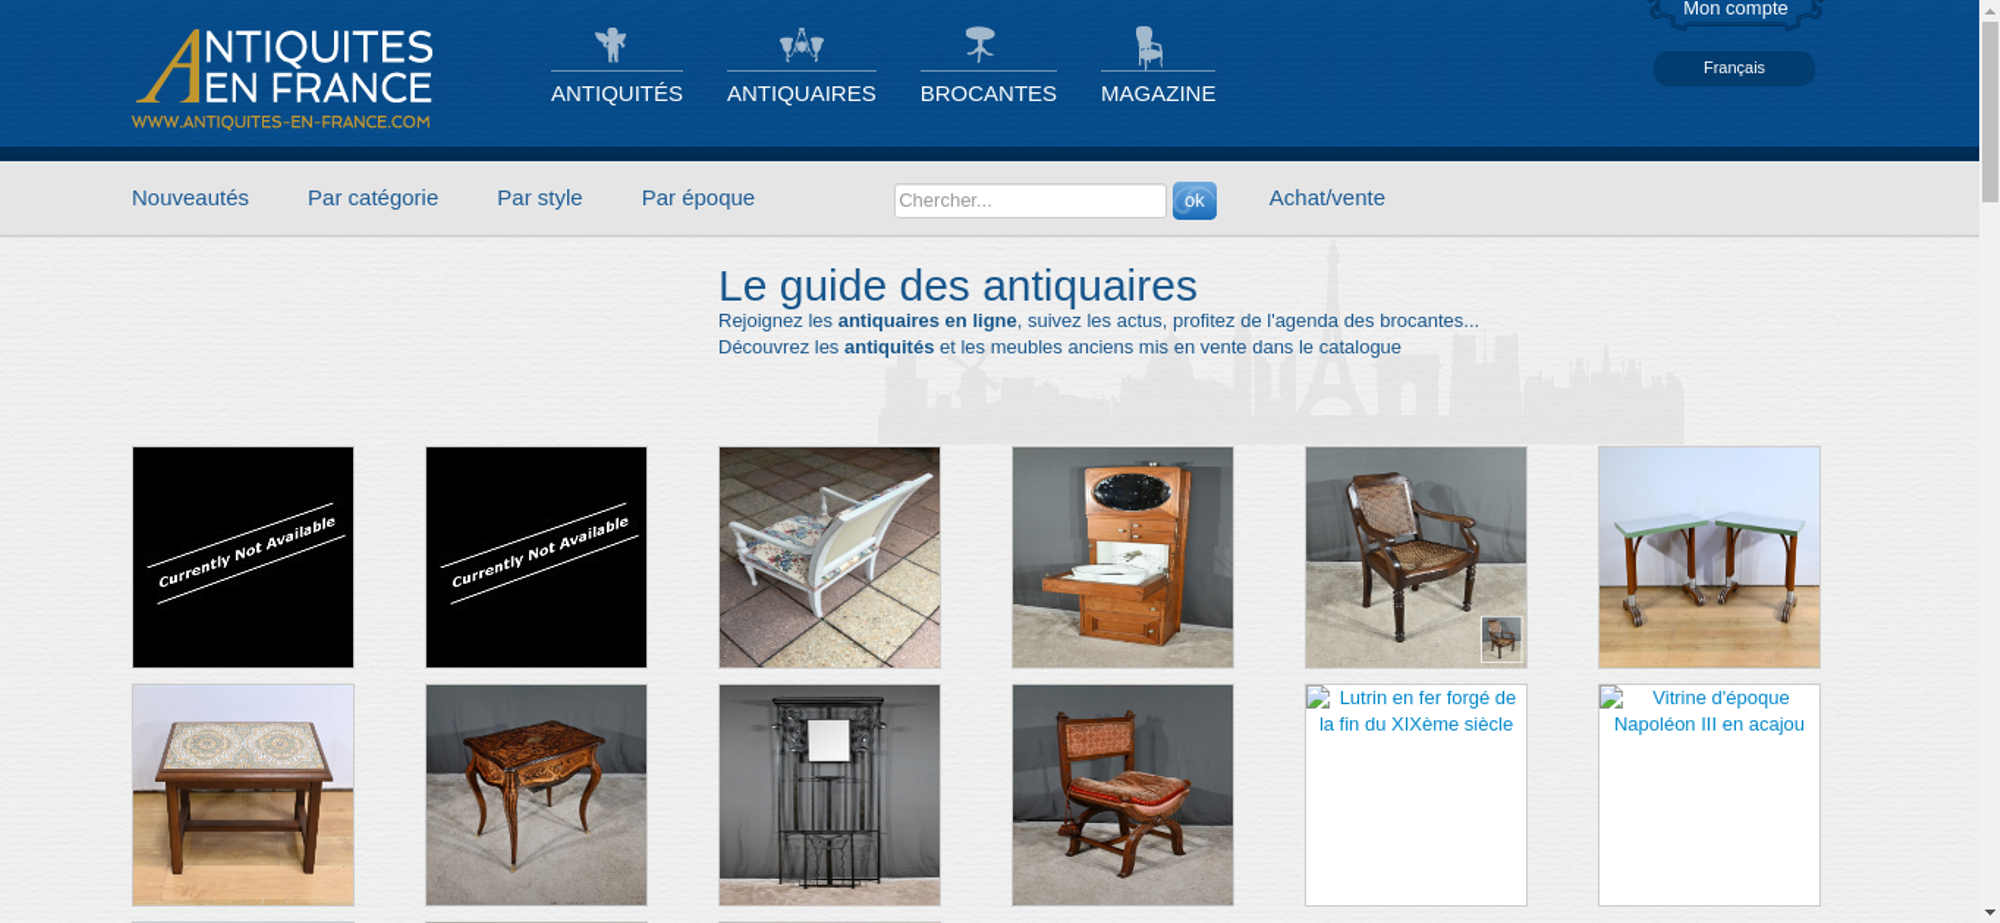Open the Par style menu
2000x923 pixels.
[540, 198]
